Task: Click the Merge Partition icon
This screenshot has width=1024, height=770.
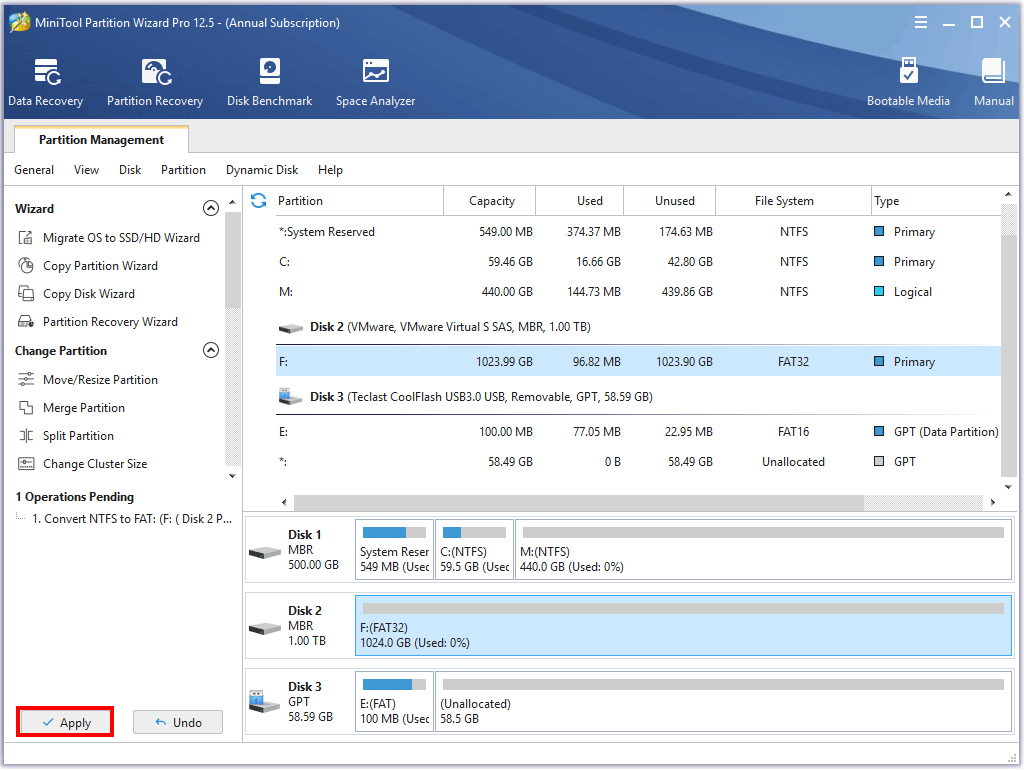Action: pos(25,408)
